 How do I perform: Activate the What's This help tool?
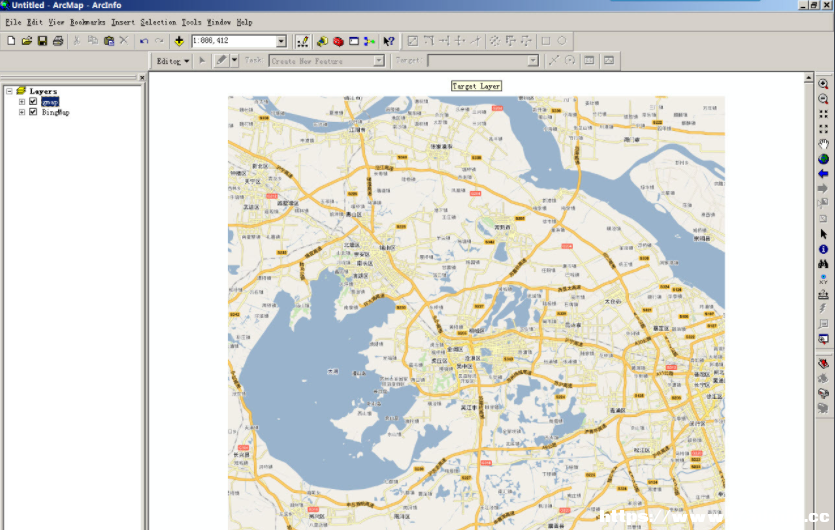coord(389,41)
